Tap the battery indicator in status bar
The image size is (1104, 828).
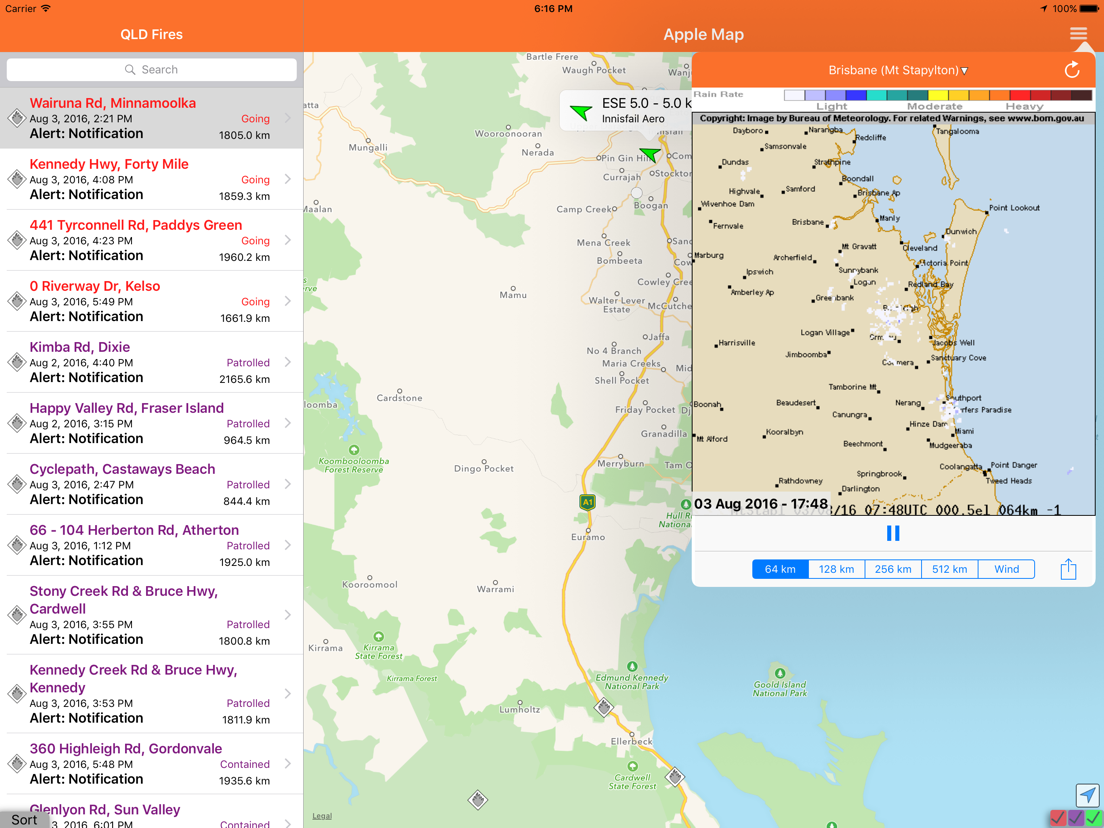1089,8
